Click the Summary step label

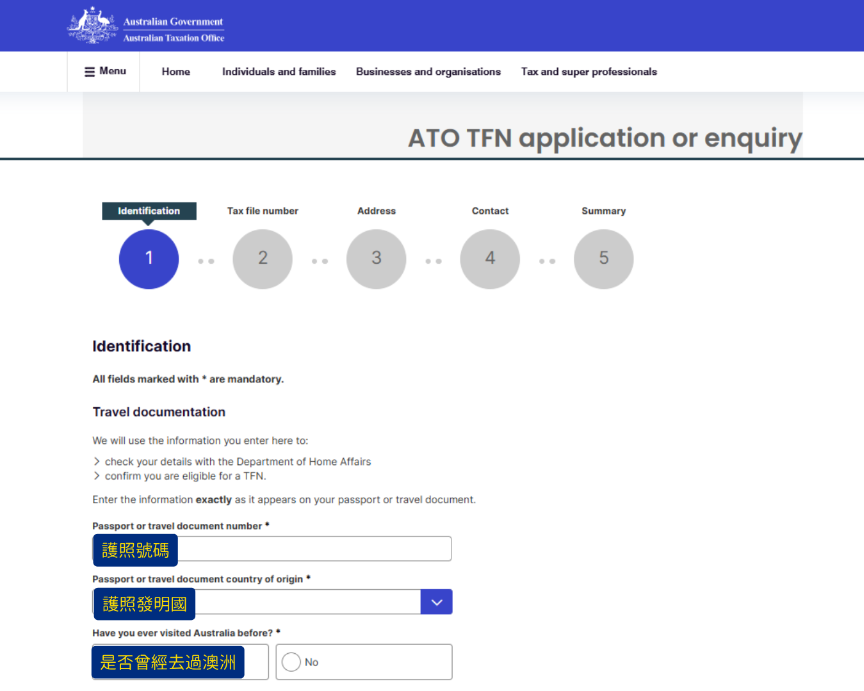603,211
